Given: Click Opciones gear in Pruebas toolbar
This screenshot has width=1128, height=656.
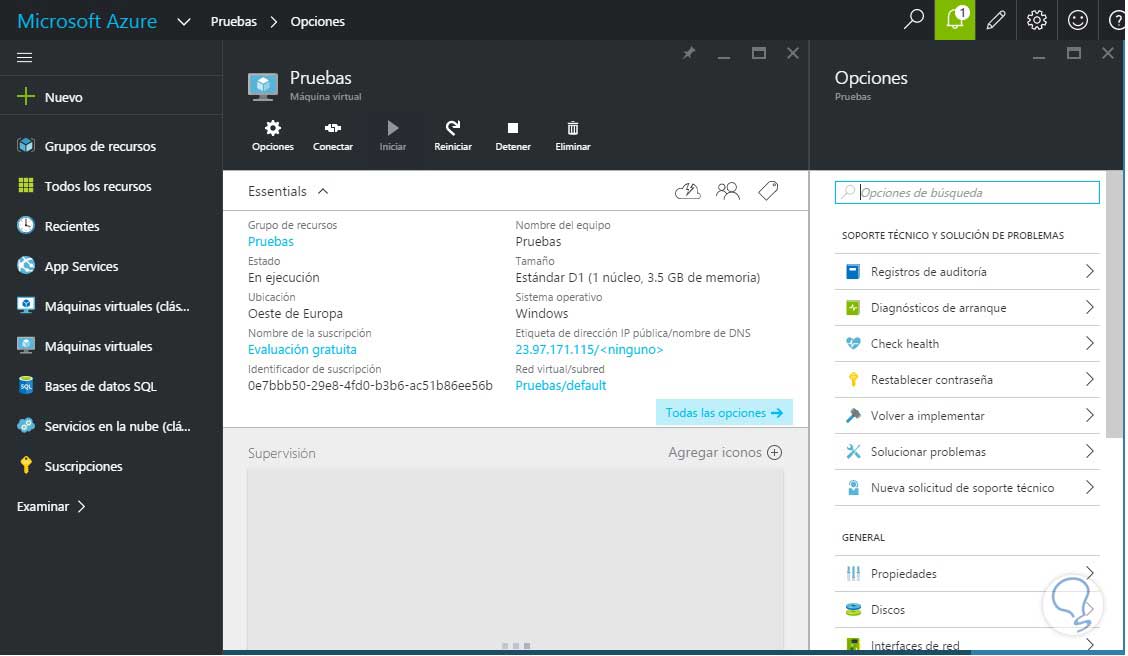Looking at the screenshot, I should pos(273,136).
